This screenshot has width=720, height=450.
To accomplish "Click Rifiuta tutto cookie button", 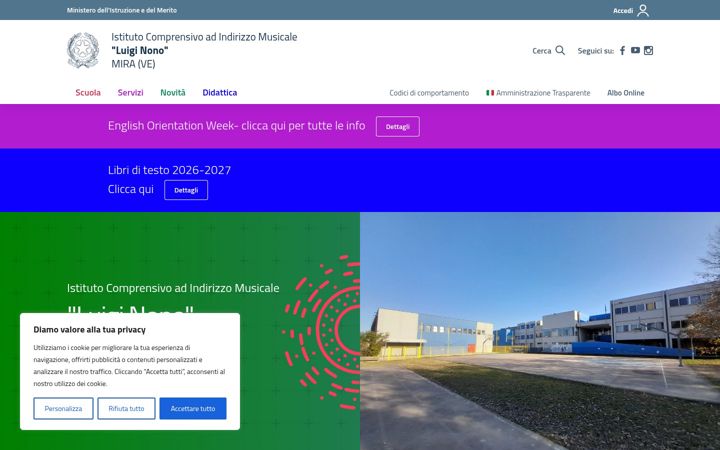I will click(x=126, y=408).
